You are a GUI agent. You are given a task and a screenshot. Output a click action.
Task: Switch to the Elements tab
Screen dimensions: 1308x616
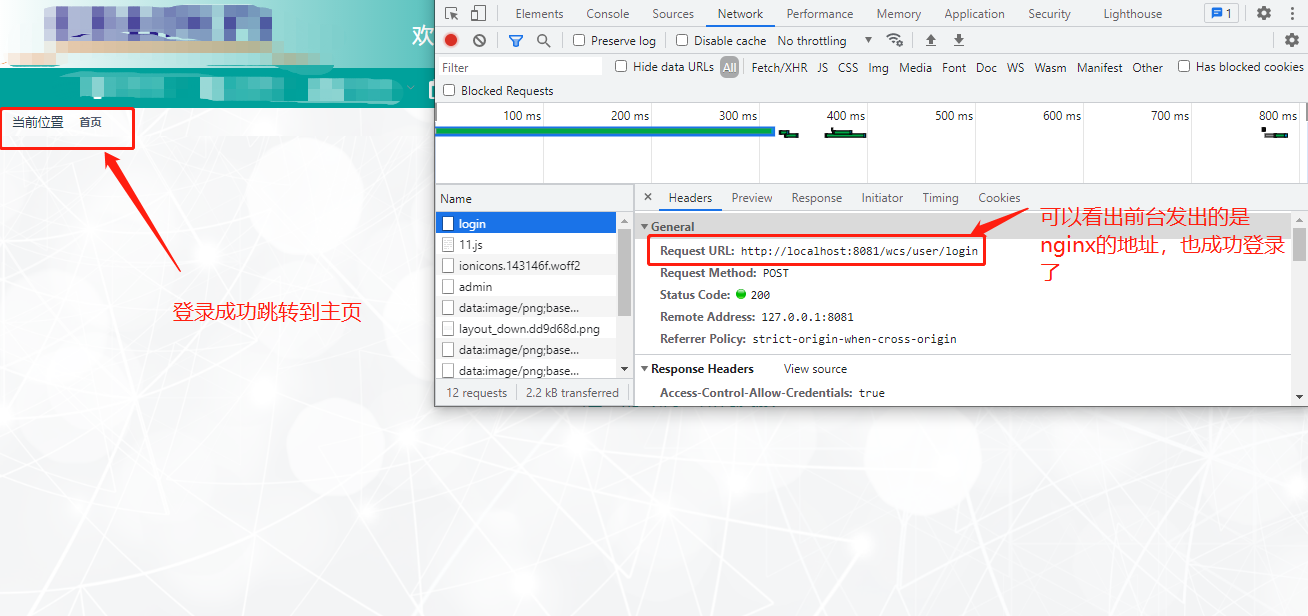point(539,14)
